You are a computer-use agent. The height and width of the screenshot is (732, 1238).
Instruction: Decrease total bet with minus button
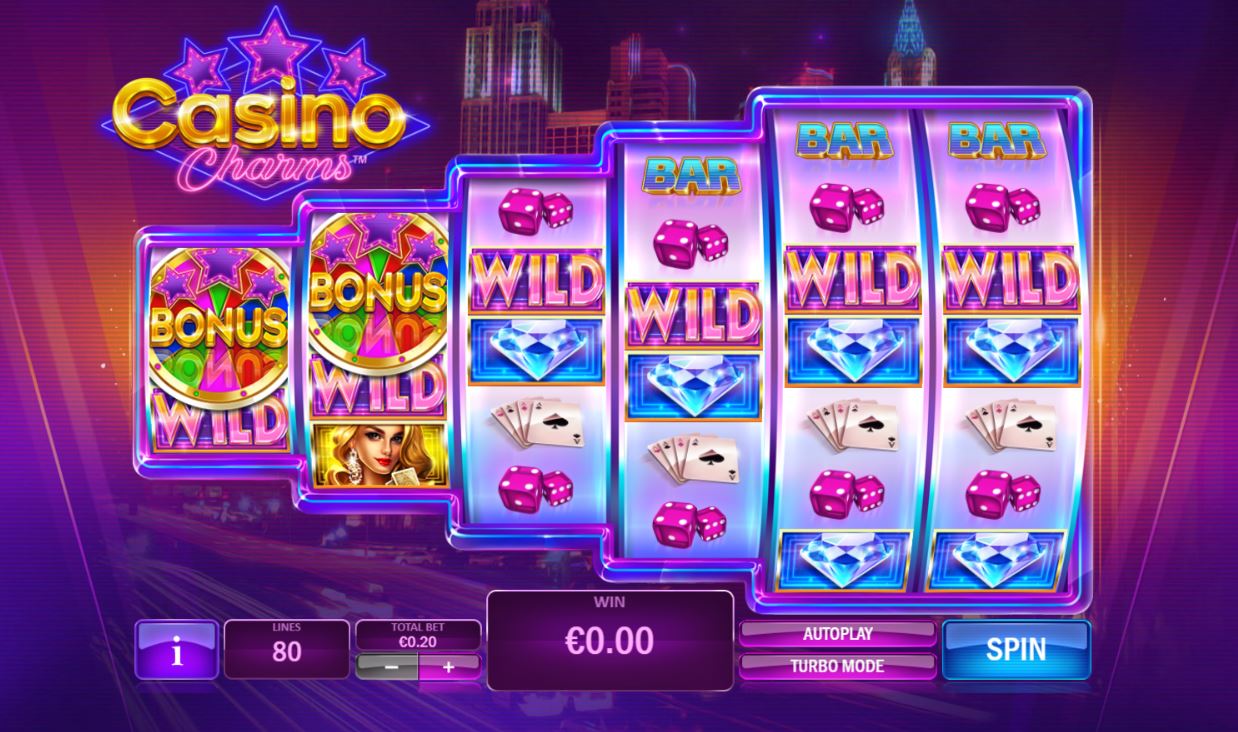click(388, 667)
